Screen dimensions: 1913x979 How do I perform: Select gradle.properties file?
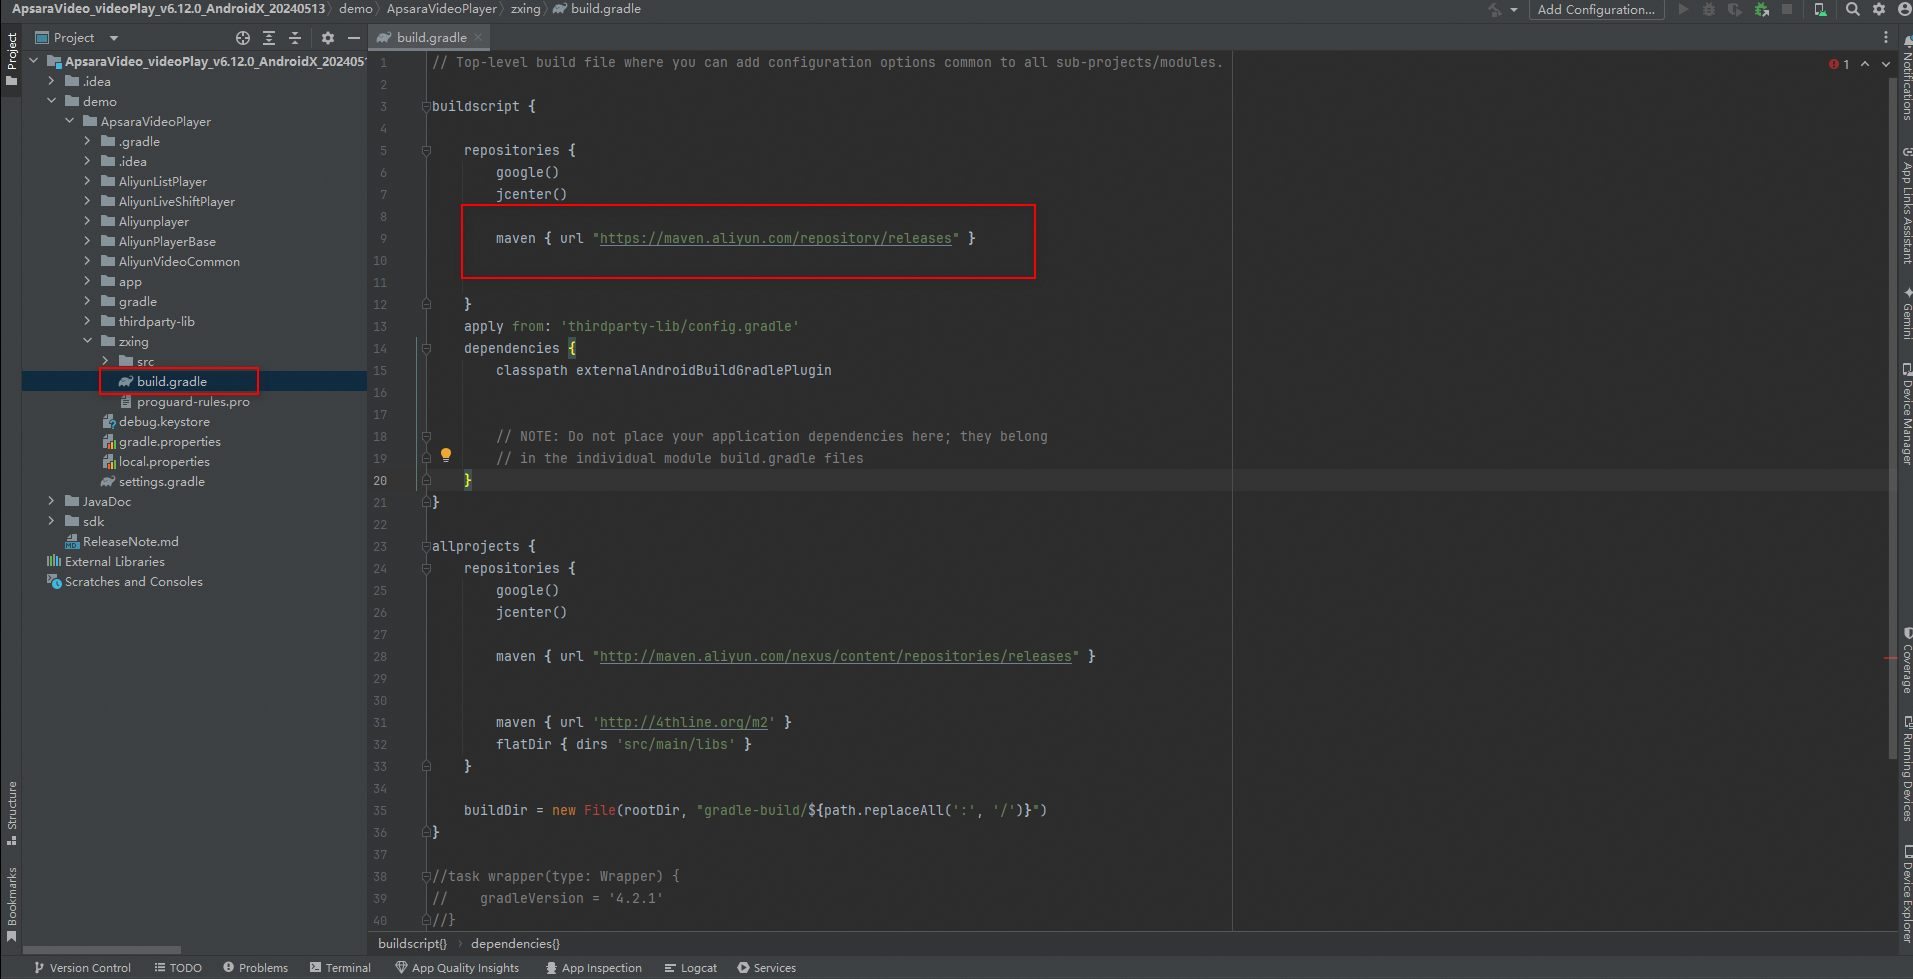click(169, 442)
